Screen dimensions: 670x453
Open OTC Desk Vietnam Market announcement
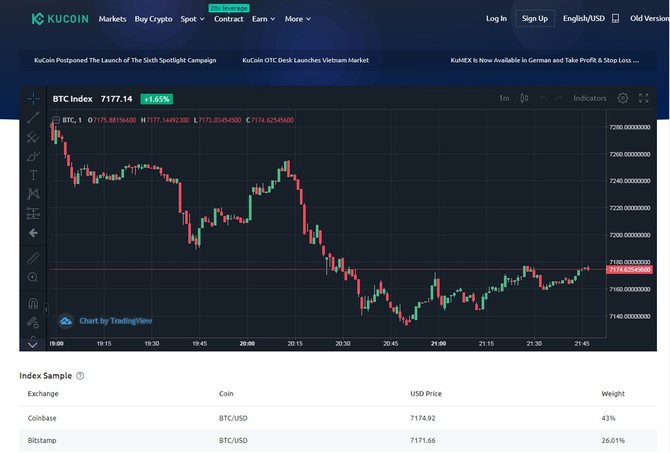click(x=306, y=60)
